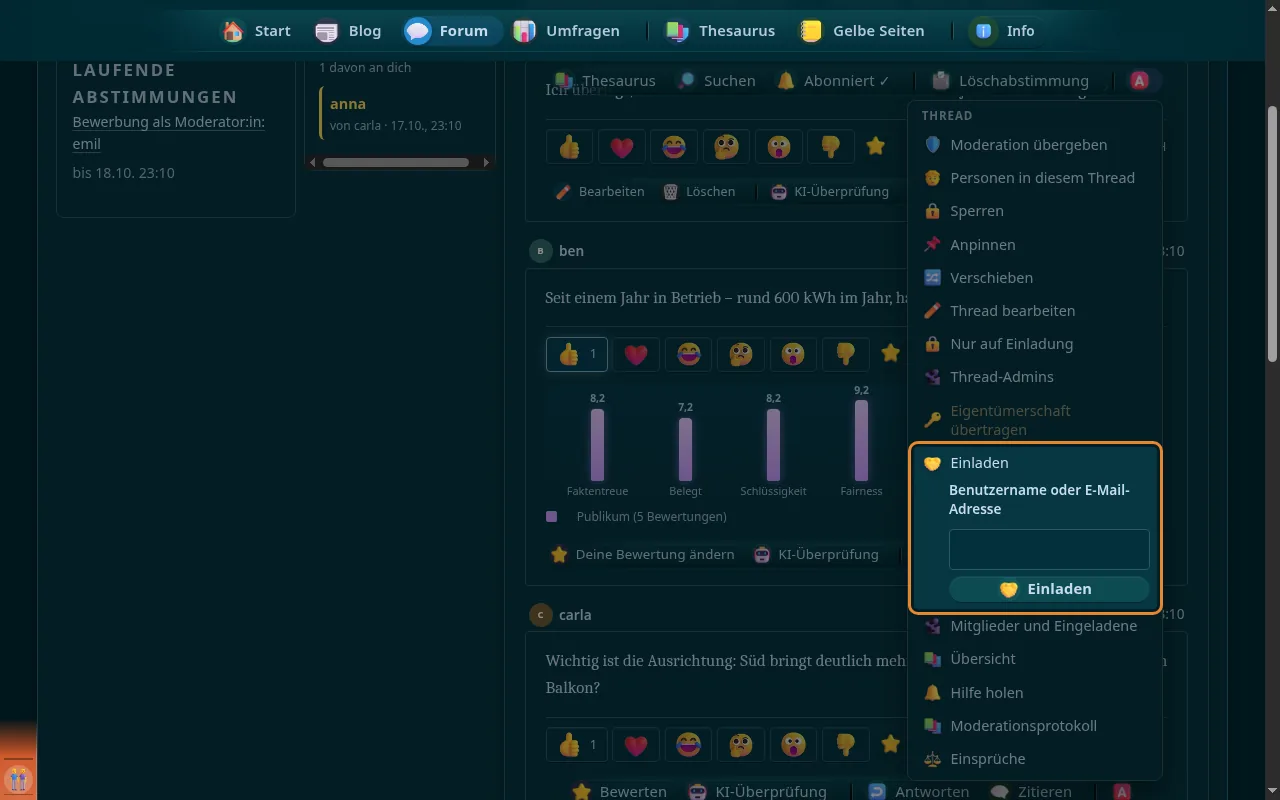React with heart on carla's post

click(x=636, y=745)
